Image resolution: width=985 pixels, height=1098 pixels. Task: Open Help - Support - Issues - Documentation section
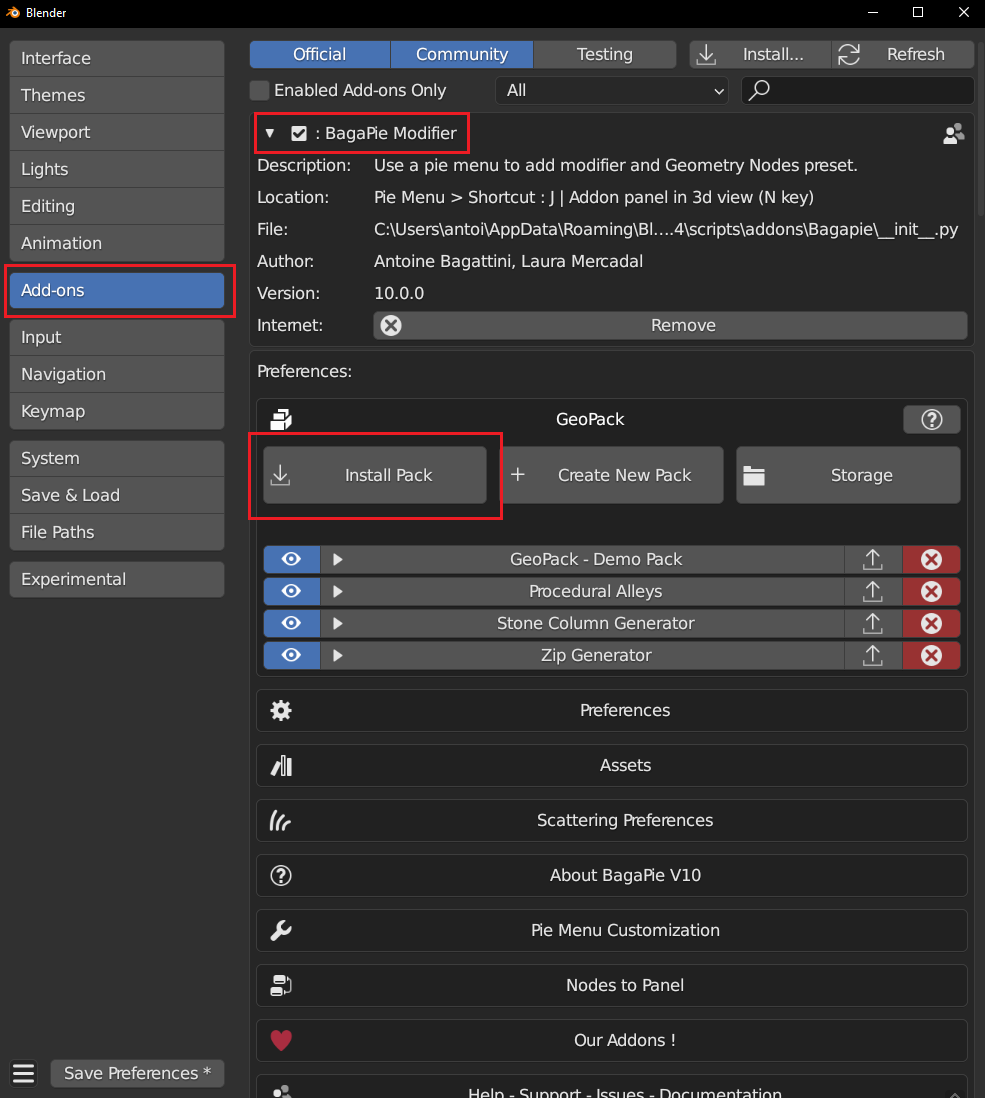click(x=612, y=1087)
